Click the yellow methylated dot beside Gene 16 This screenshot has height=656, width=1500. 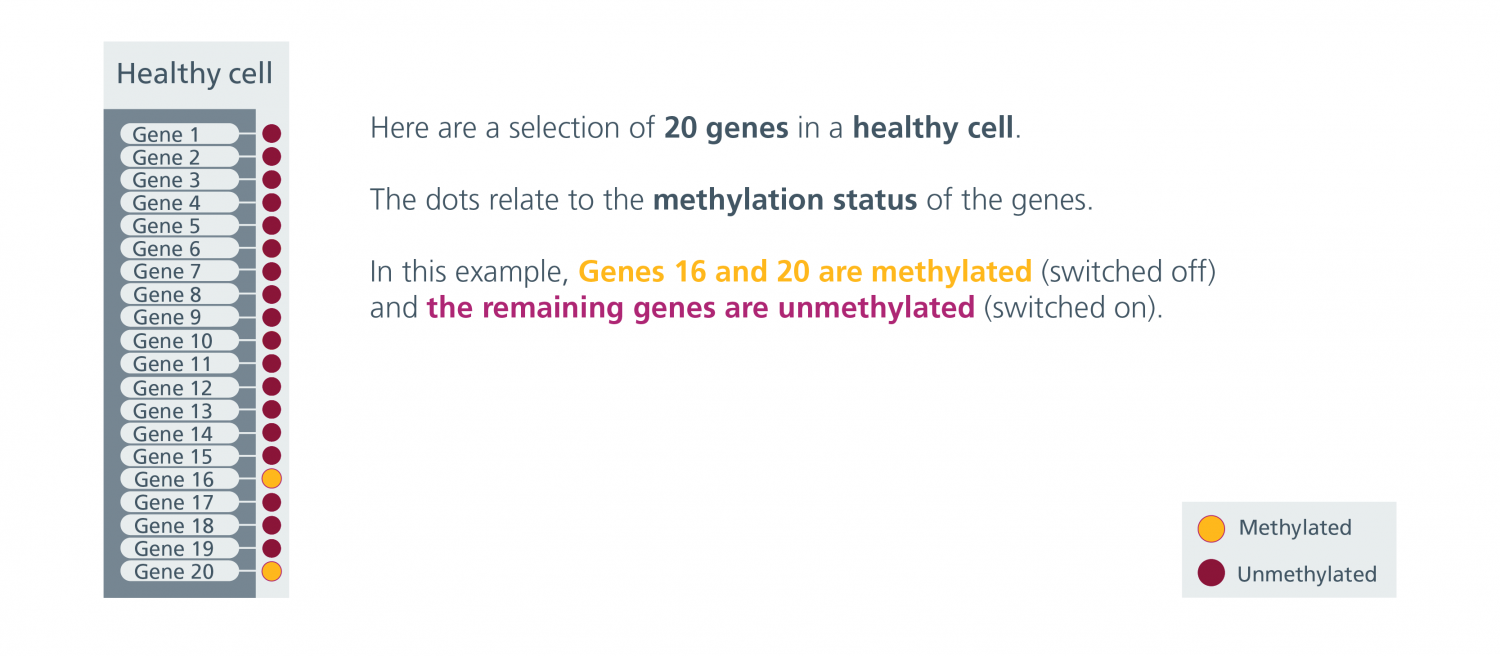[x=271, y=479]
